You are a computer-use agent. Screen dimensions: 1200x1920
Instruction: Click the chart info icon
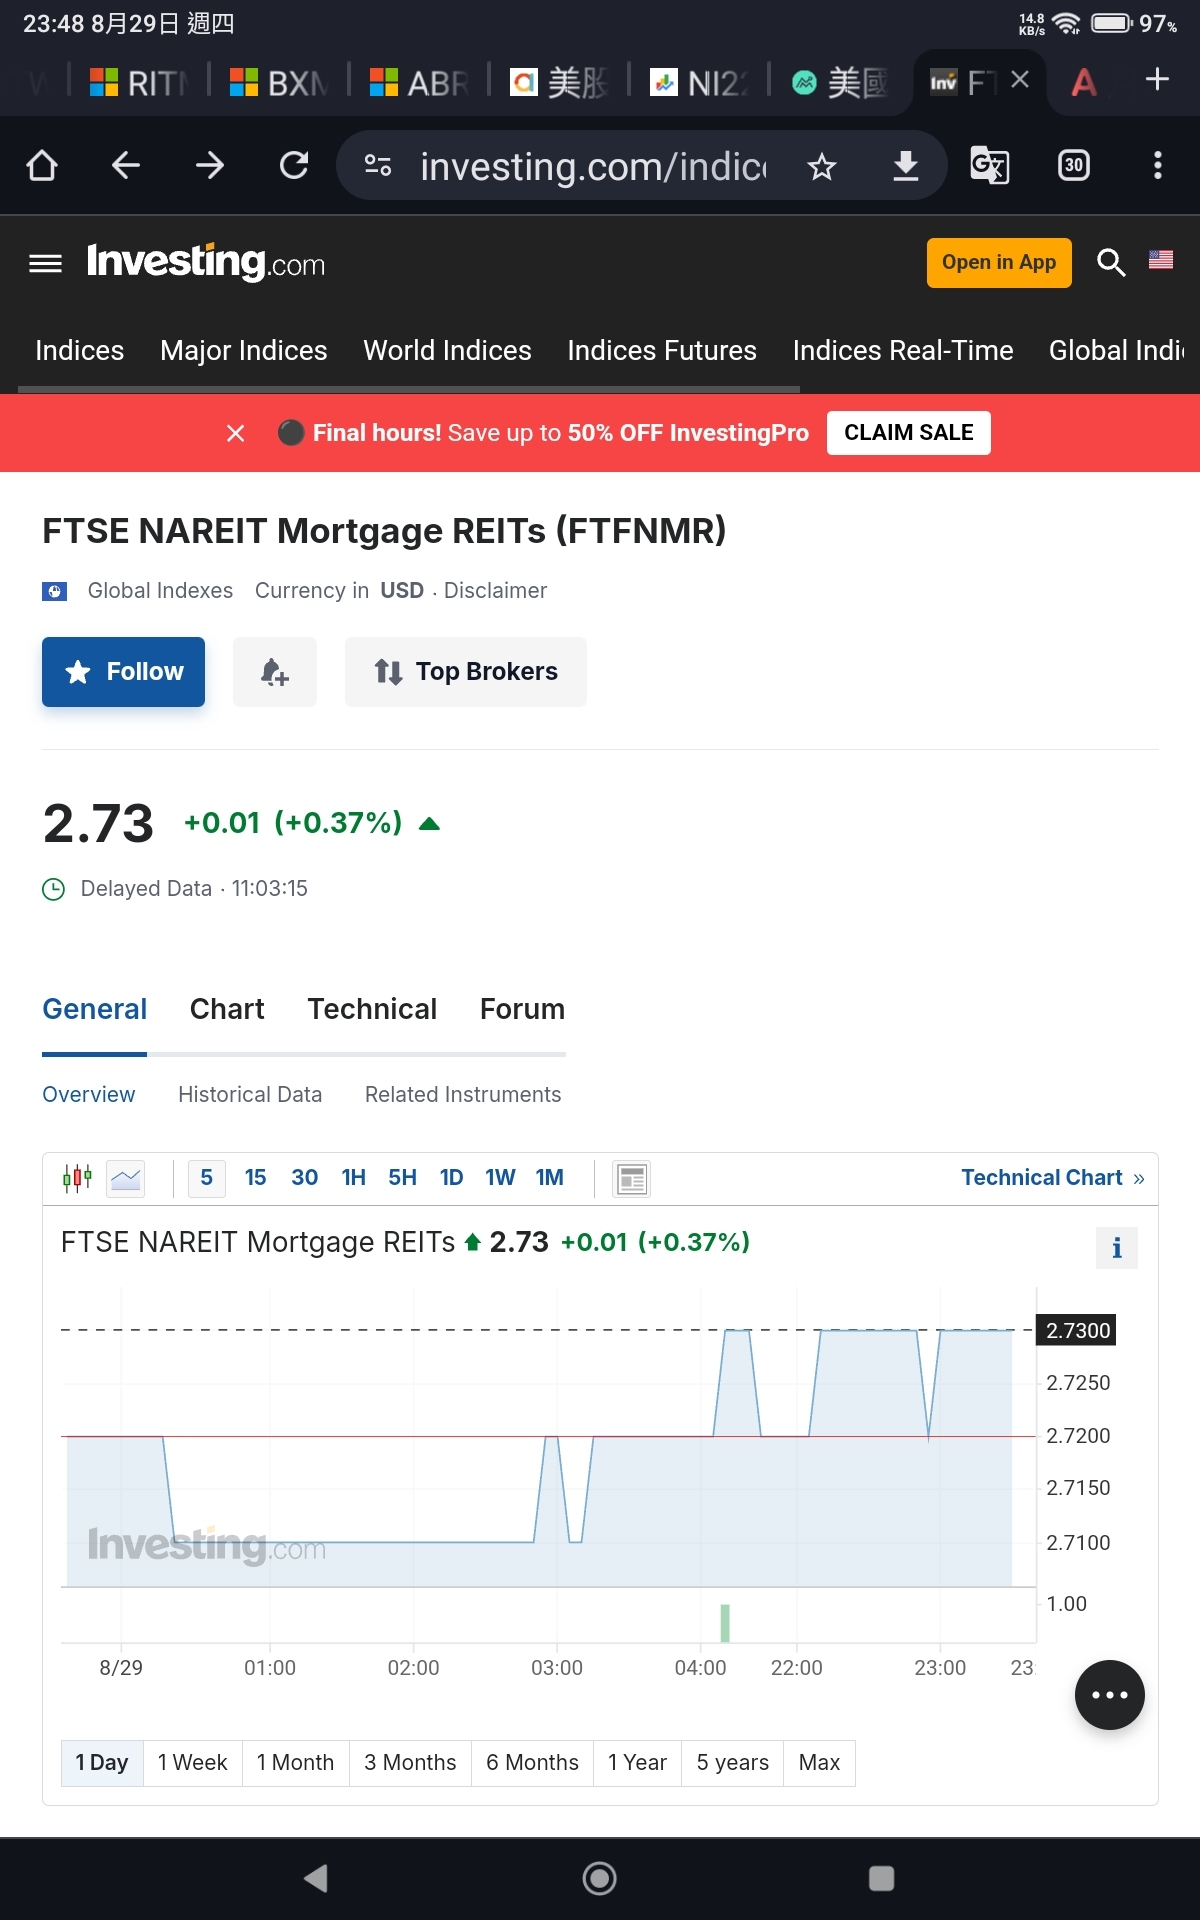1117,1248
